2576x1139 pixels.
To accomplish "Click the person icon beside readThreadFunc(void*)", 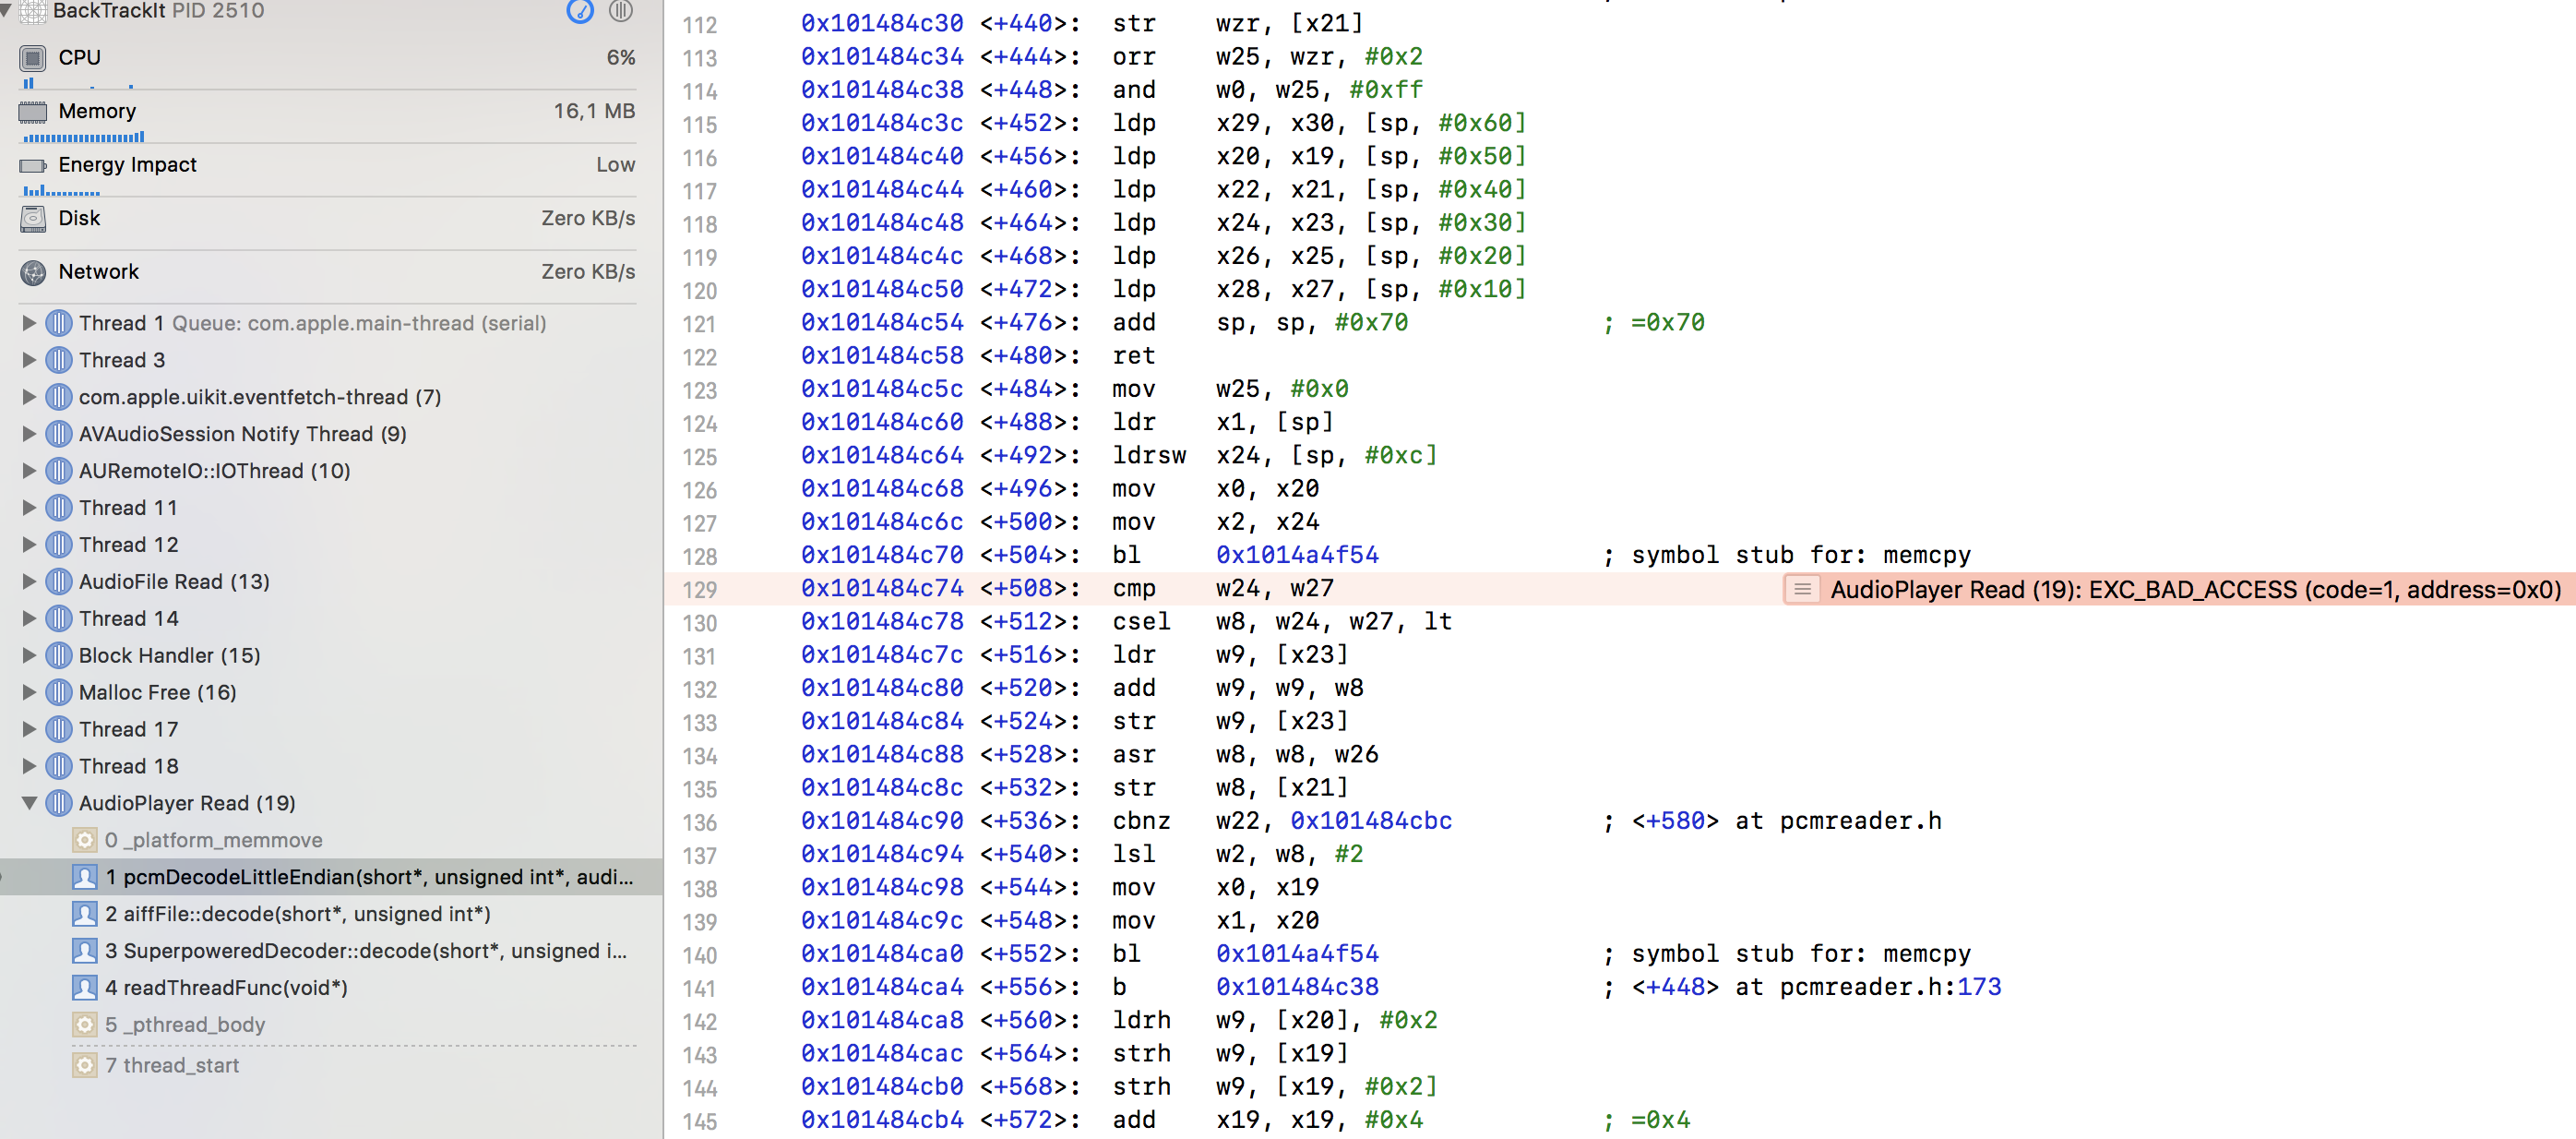I will click(x=87, y=987).
